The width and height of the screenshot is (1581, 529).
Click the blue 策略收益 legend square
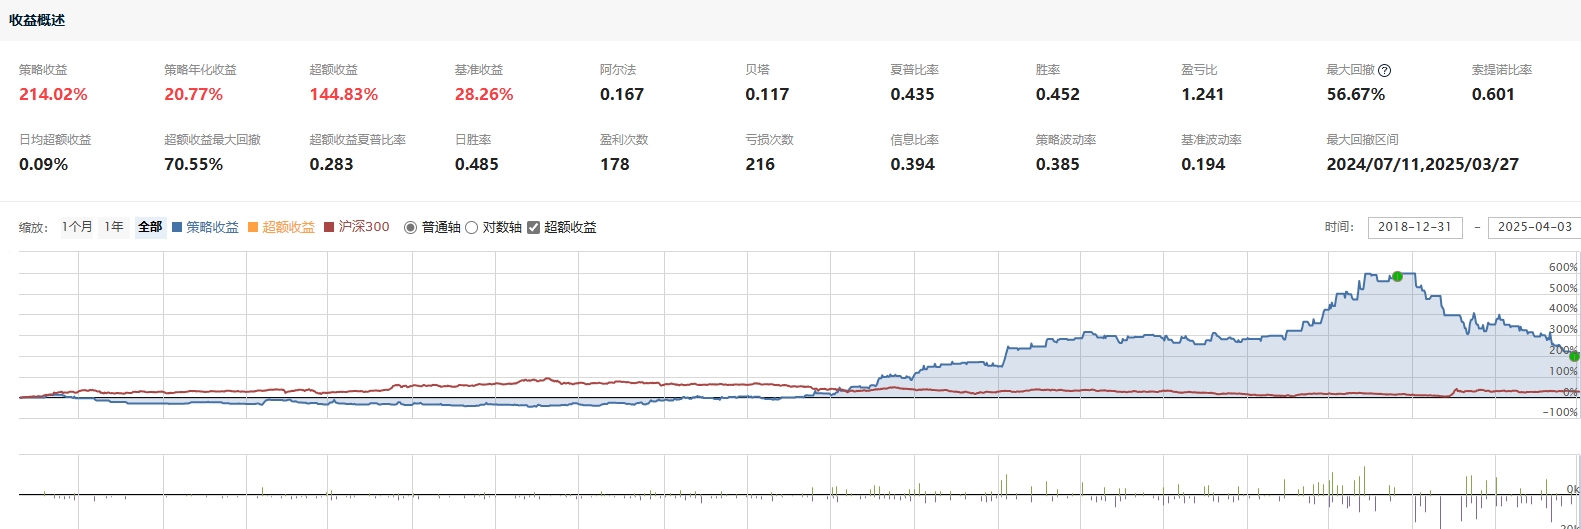point(177,227)
